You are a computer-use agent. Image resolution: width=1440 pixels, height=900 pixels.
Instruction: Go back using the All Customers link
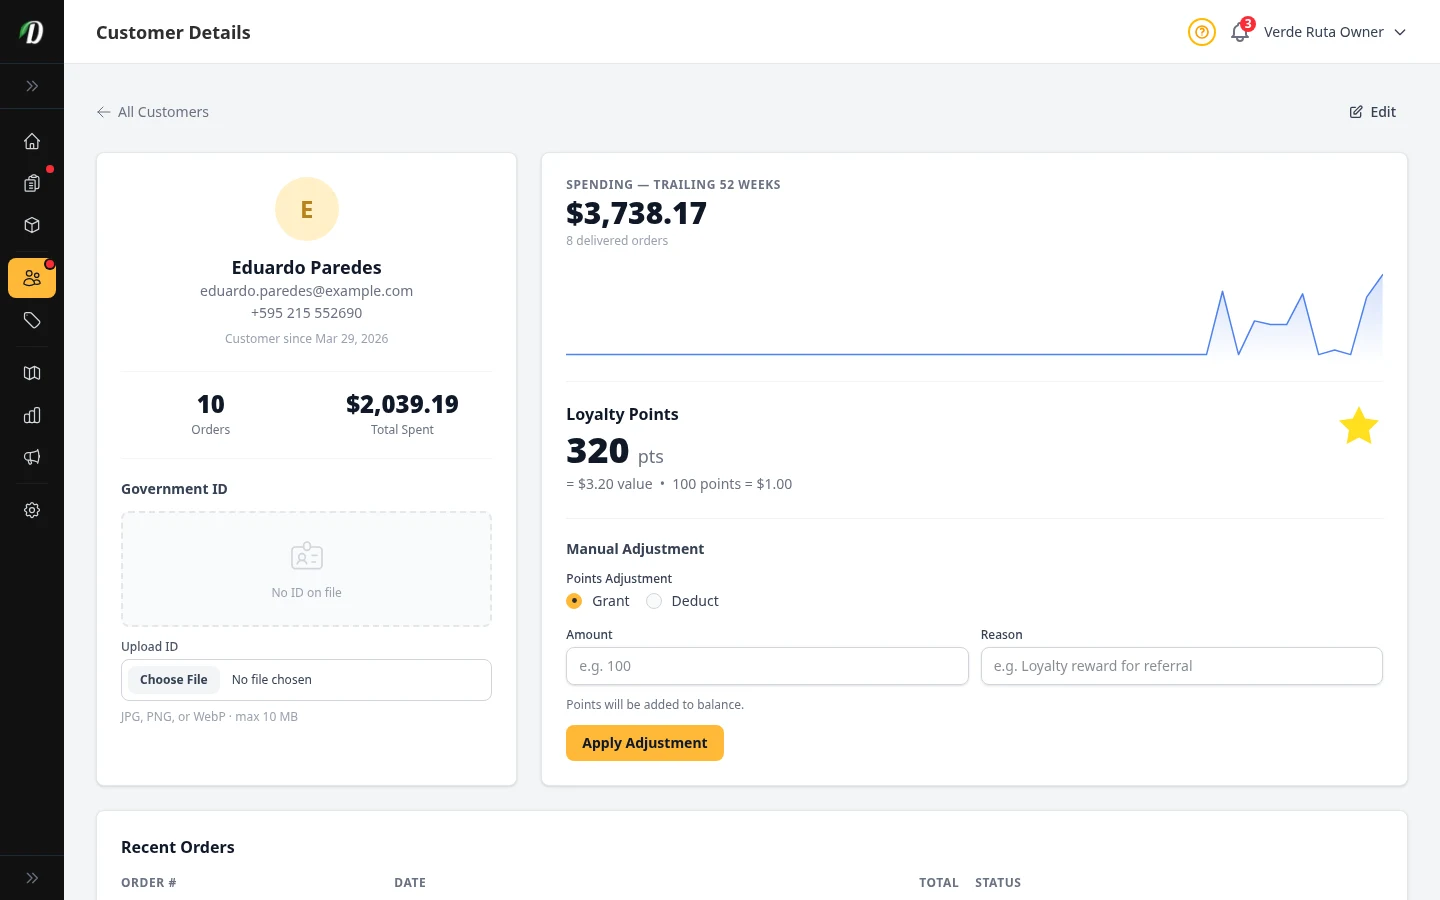[152, 112]
